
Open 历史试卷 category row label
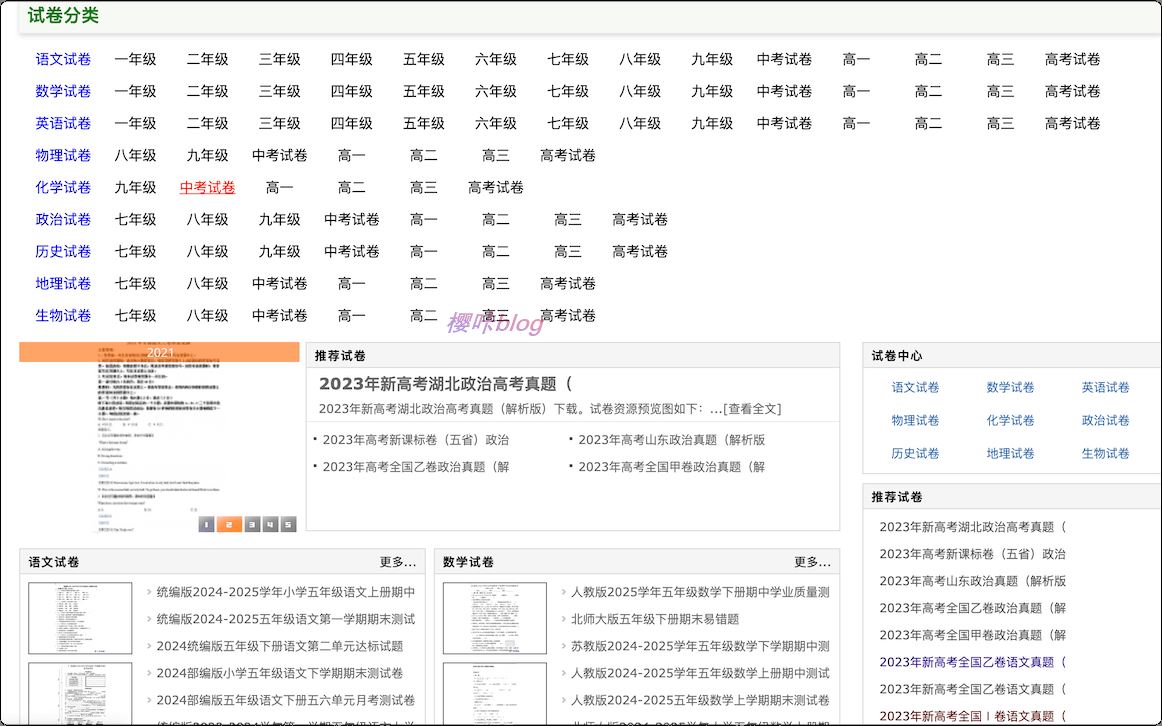[63, 251]
